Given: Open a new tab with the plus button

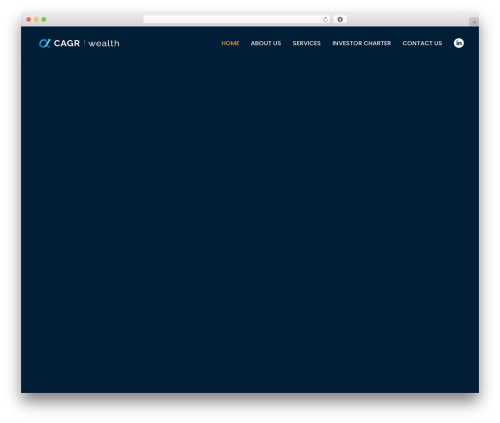Looking at the screenshot, I should pyautogui.click(x=474, y=22).
